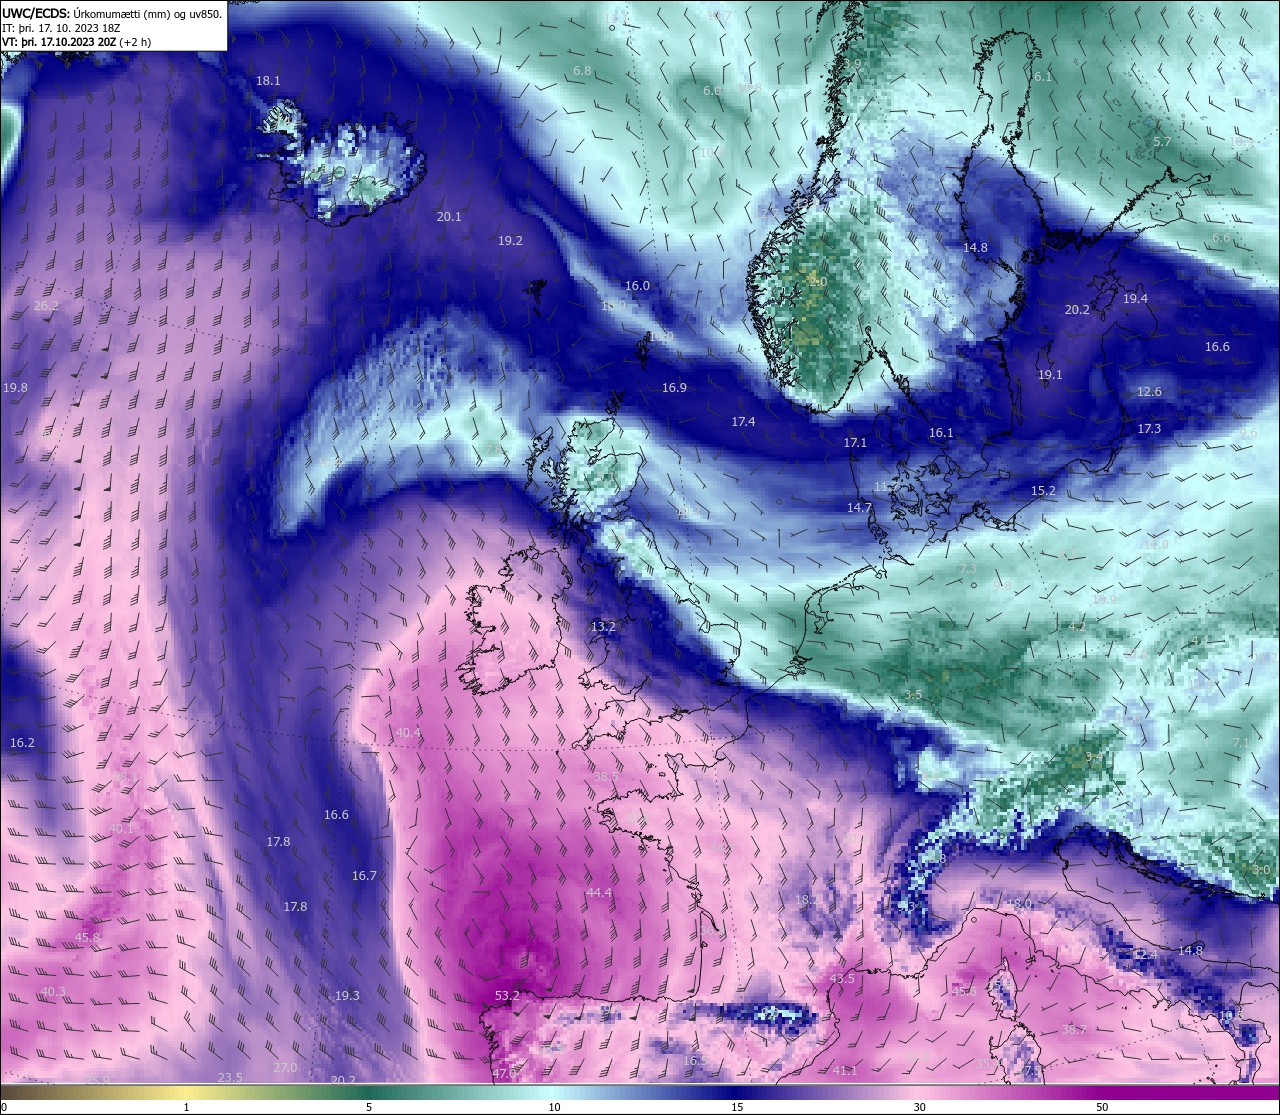Click the 19.4 value on the map
Viewport: 1280px width, 1115px height.
point(1135,299)
